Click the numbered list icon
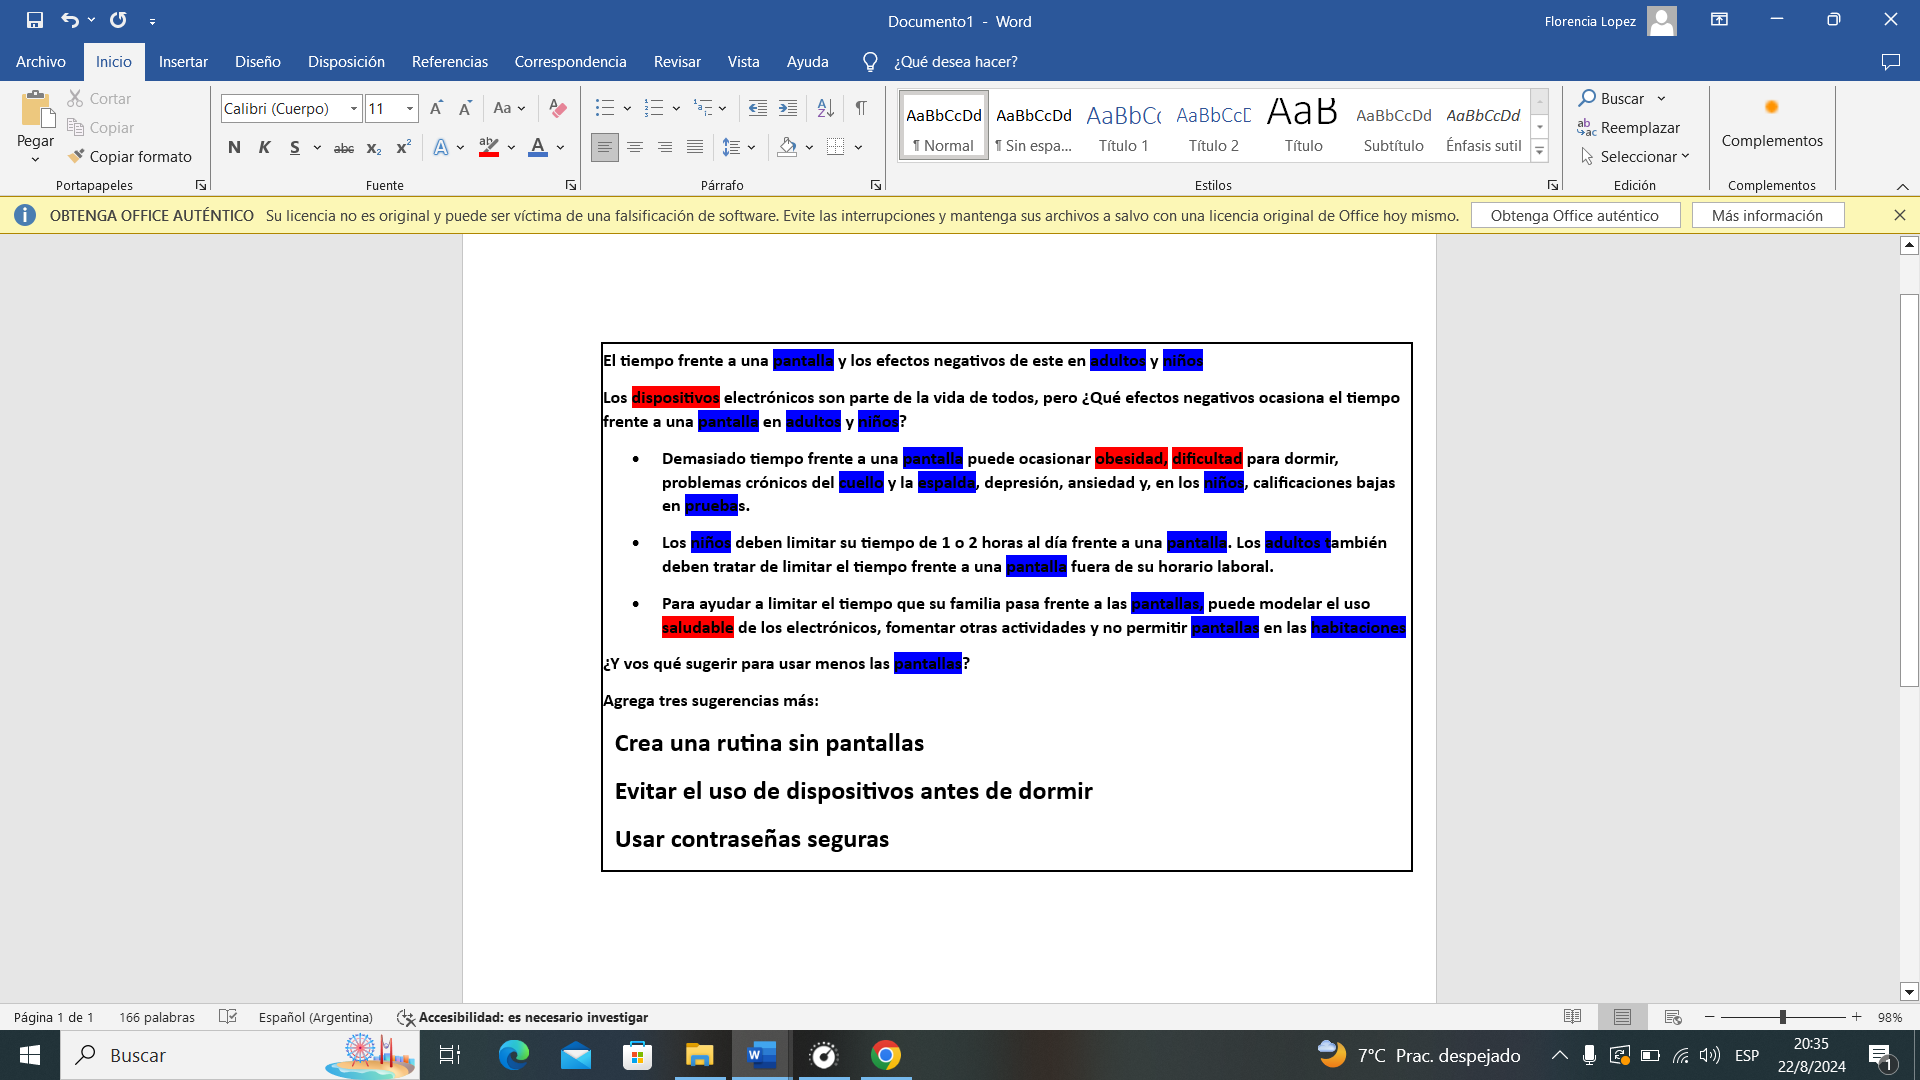This screenshot has height=1080, width=1920. click(x=653, y=108)
